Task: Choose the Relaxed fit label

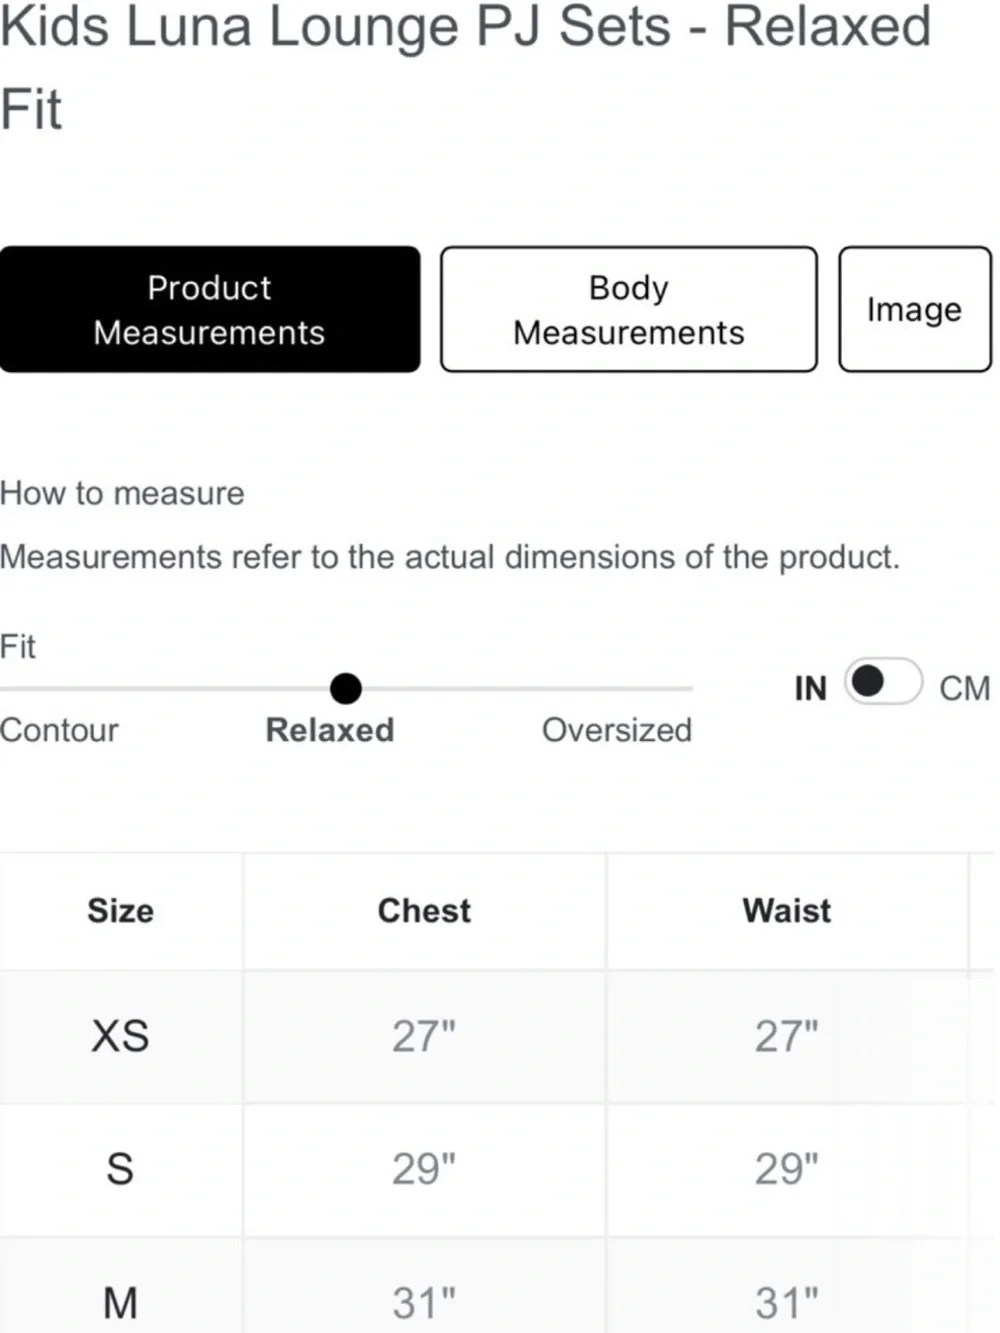Action: point(330,730)
